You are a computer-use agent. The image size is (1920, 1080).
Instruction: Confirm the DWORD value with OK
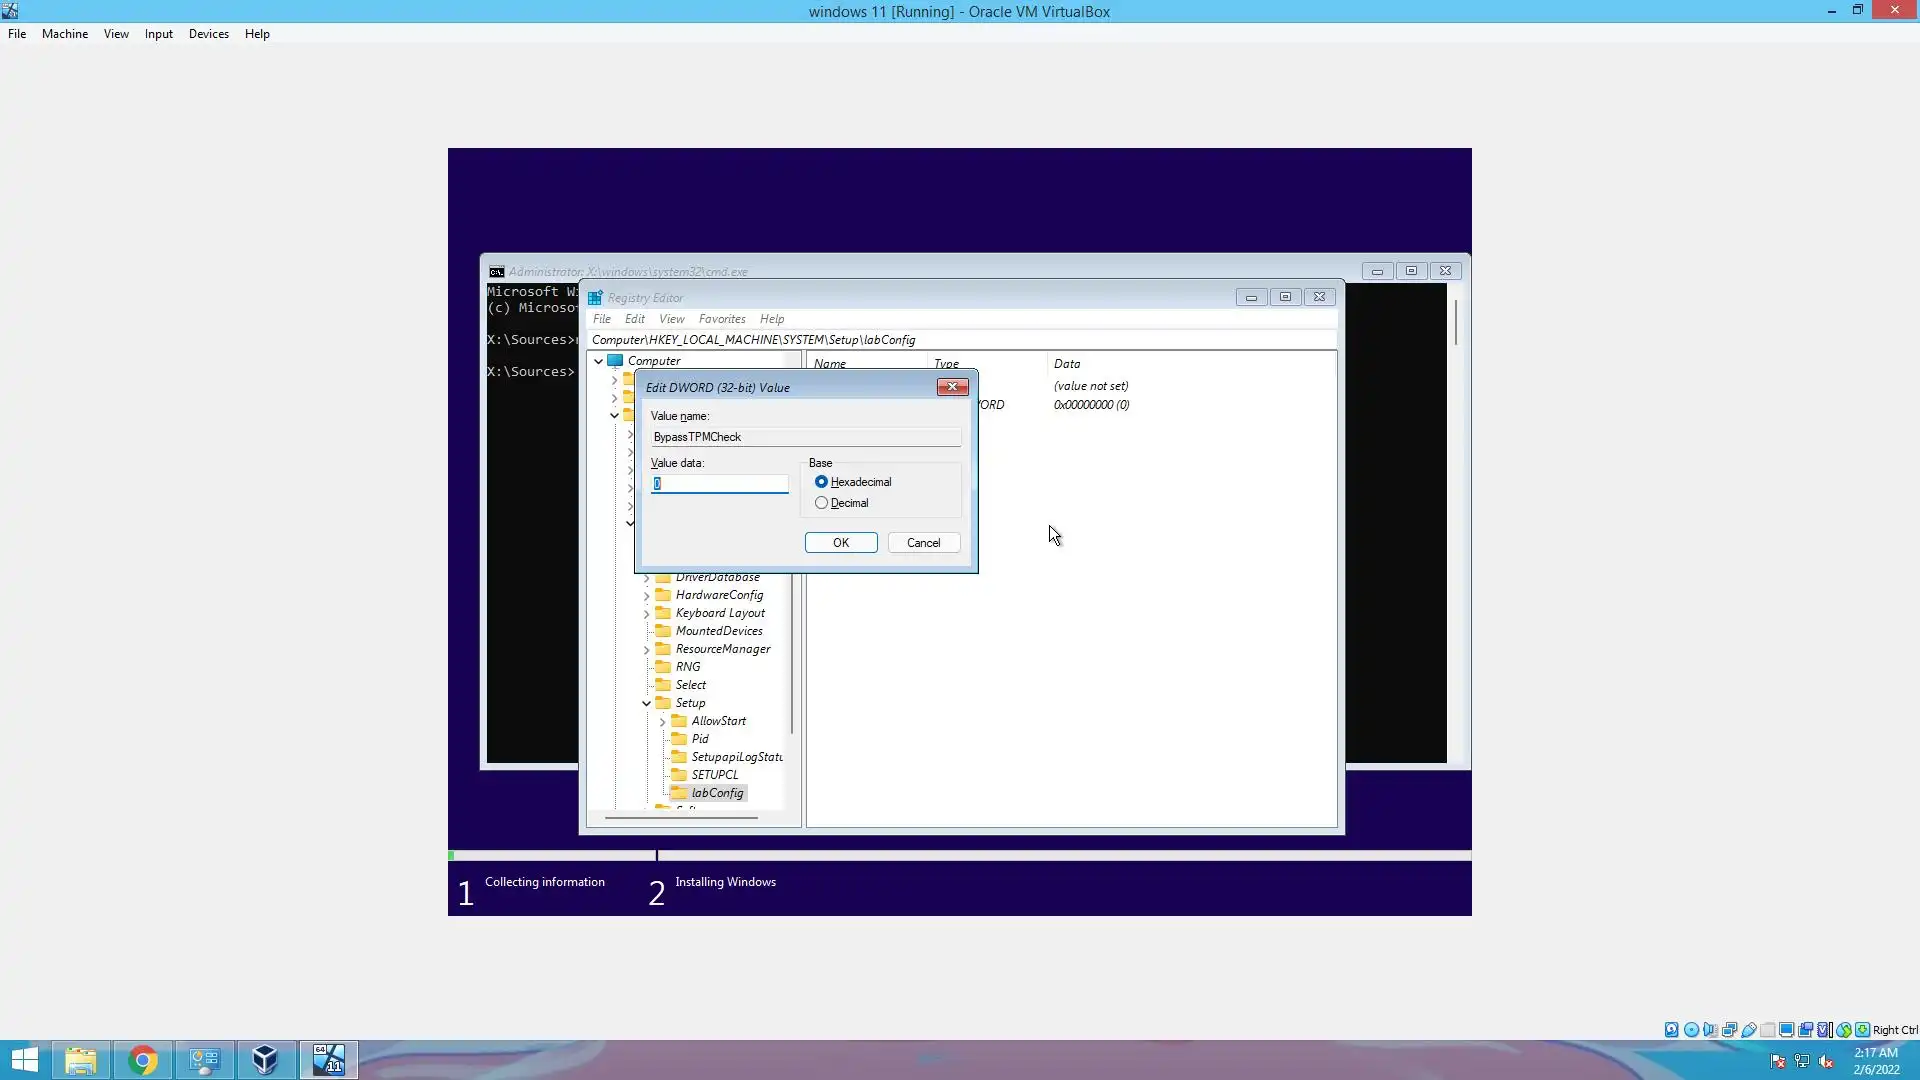[x=840, y=543]
